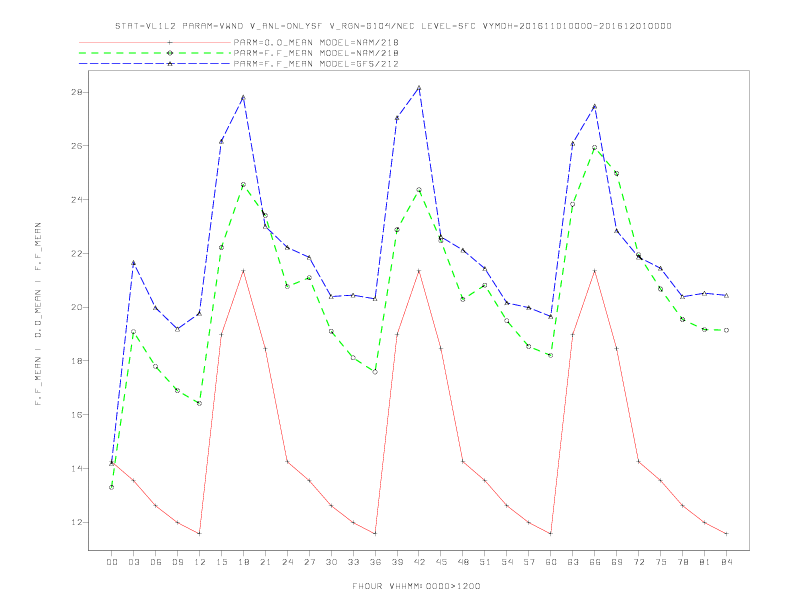Click y-axis tick label 26
The width and height of the screenshot is (792, 612).
tap(77, 146)
